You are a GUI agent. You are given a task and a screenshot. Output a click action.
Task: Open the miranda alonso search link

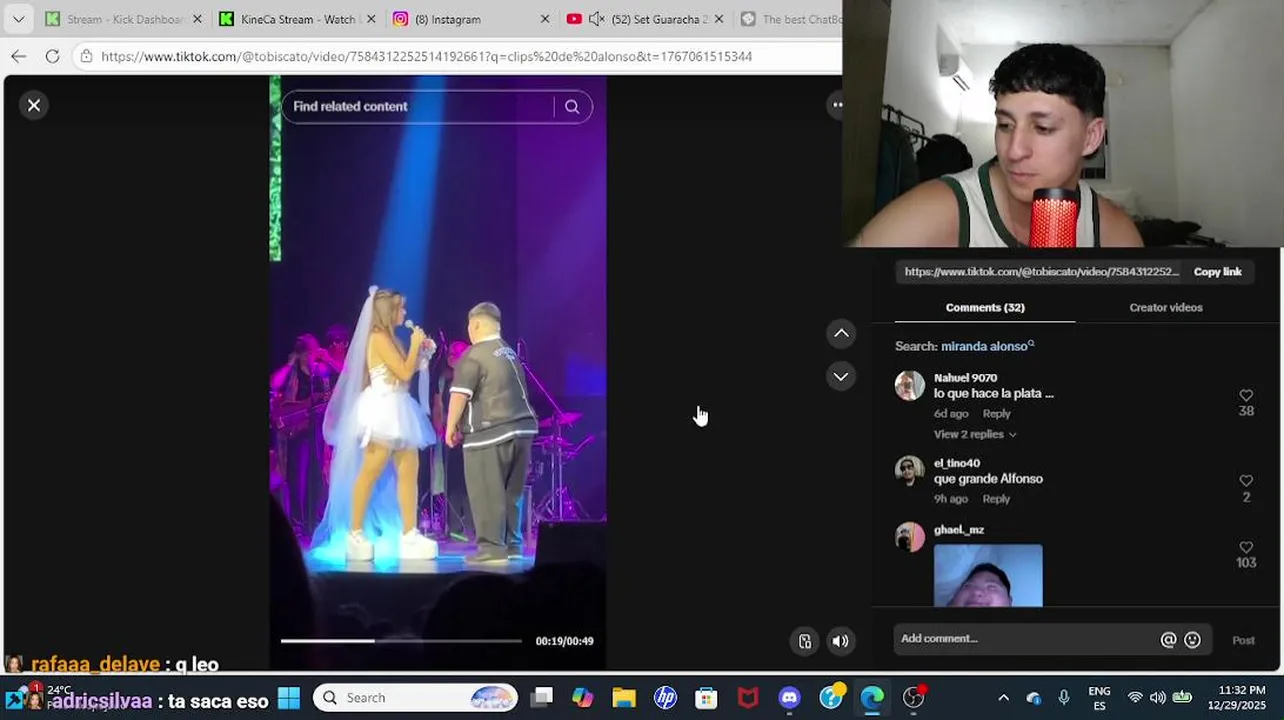[x=987, y=346]
